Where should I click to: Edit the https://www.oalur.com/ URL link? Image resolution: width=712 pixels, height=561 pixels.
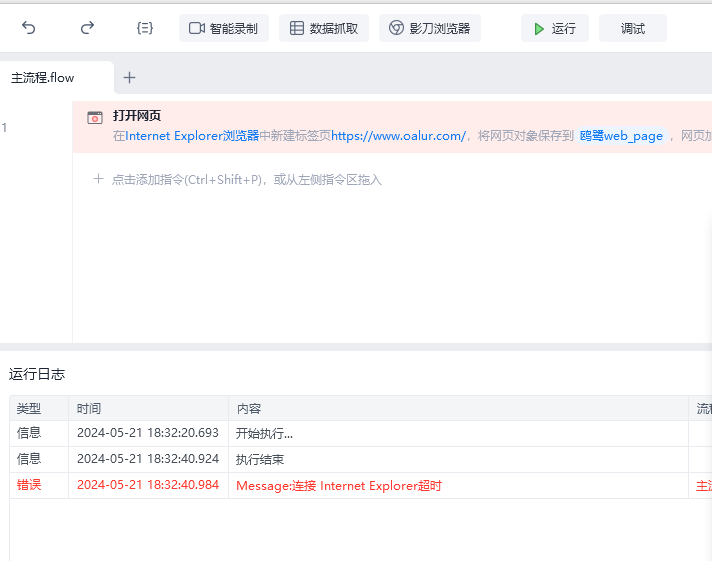tap(398, 136)
